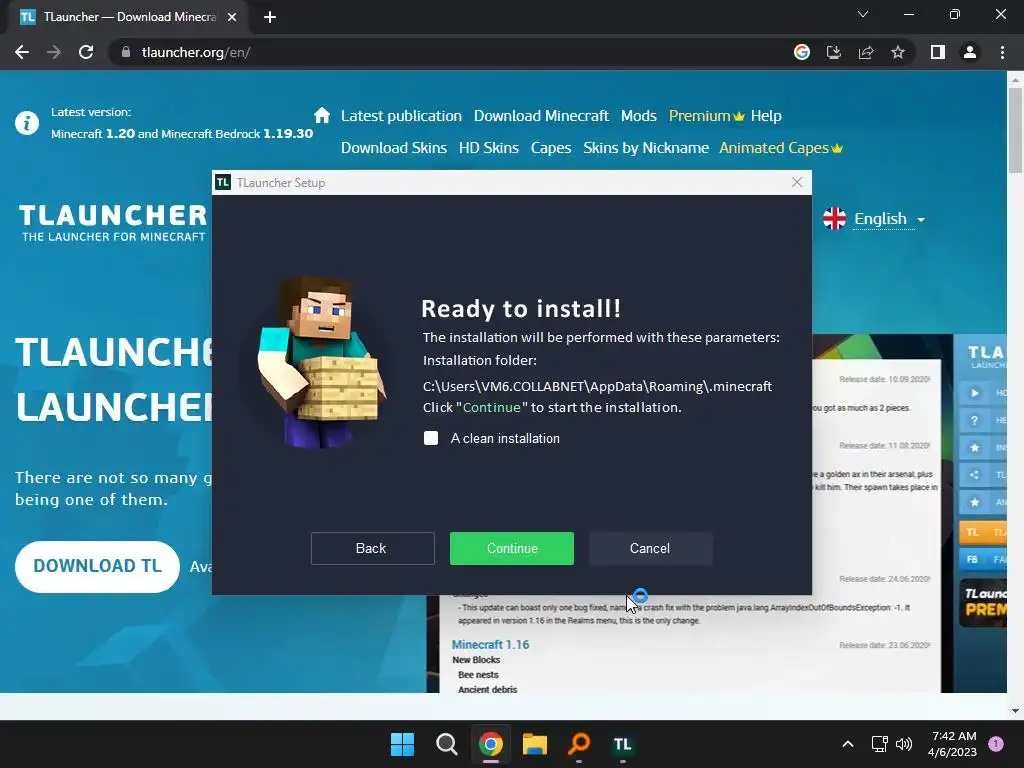Open the Download Minecraft menu item

point(541,116)
